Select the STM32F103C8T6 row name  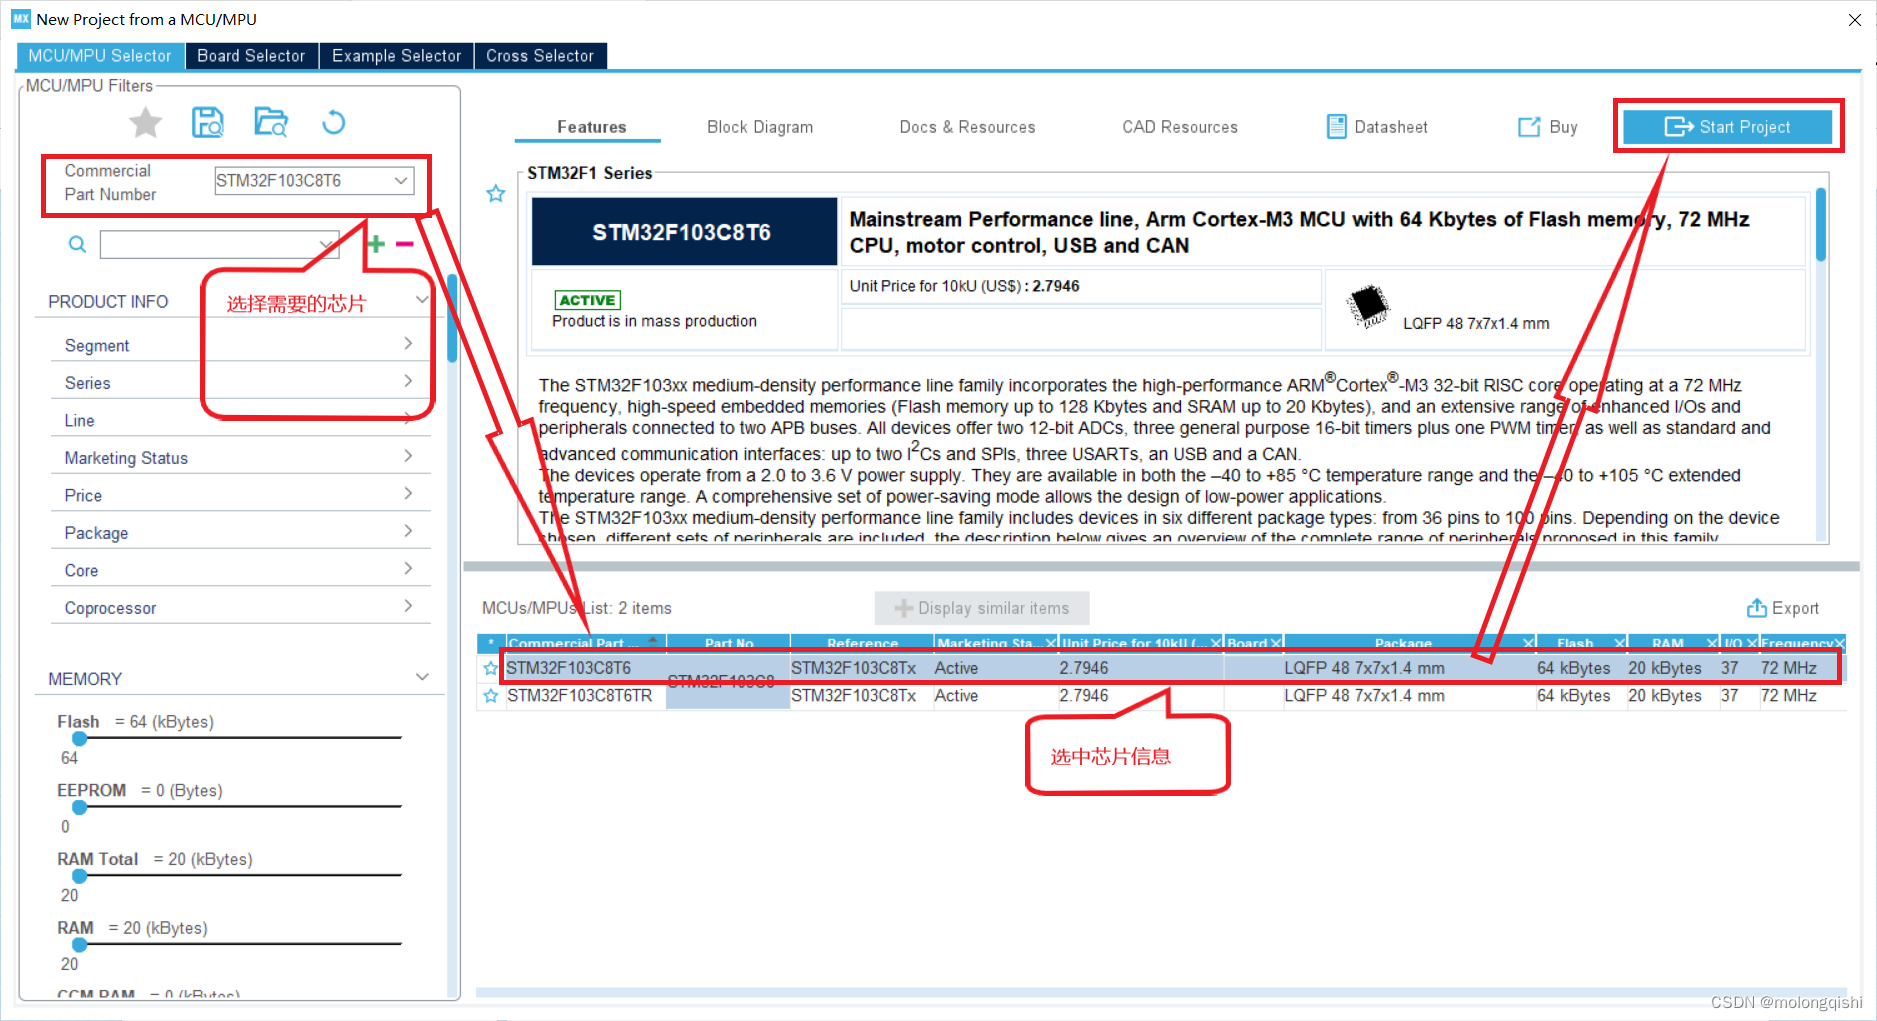[x=569, y=668]
